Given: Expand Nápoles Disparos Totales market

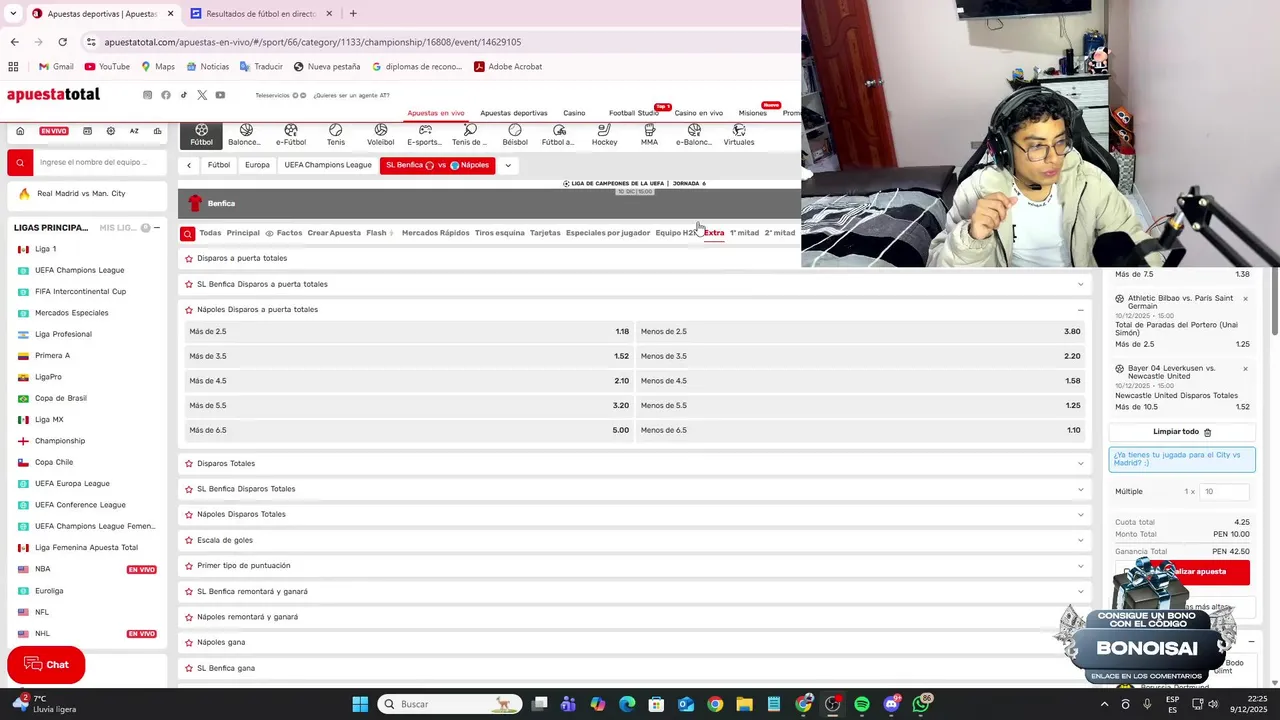Looking at the screenshot, I should point(1080,515).
